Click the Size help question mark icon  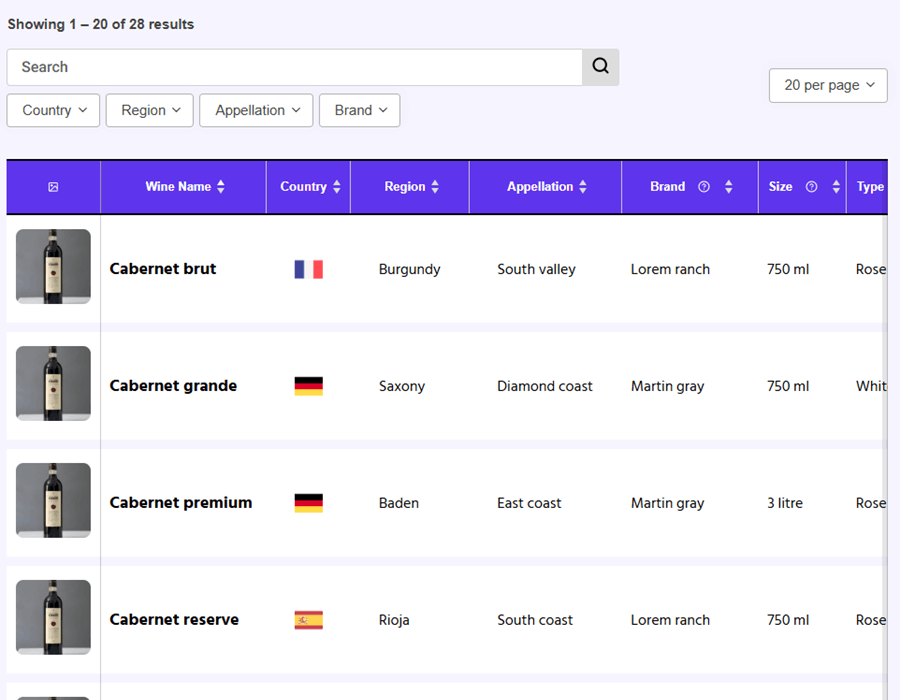811,186
